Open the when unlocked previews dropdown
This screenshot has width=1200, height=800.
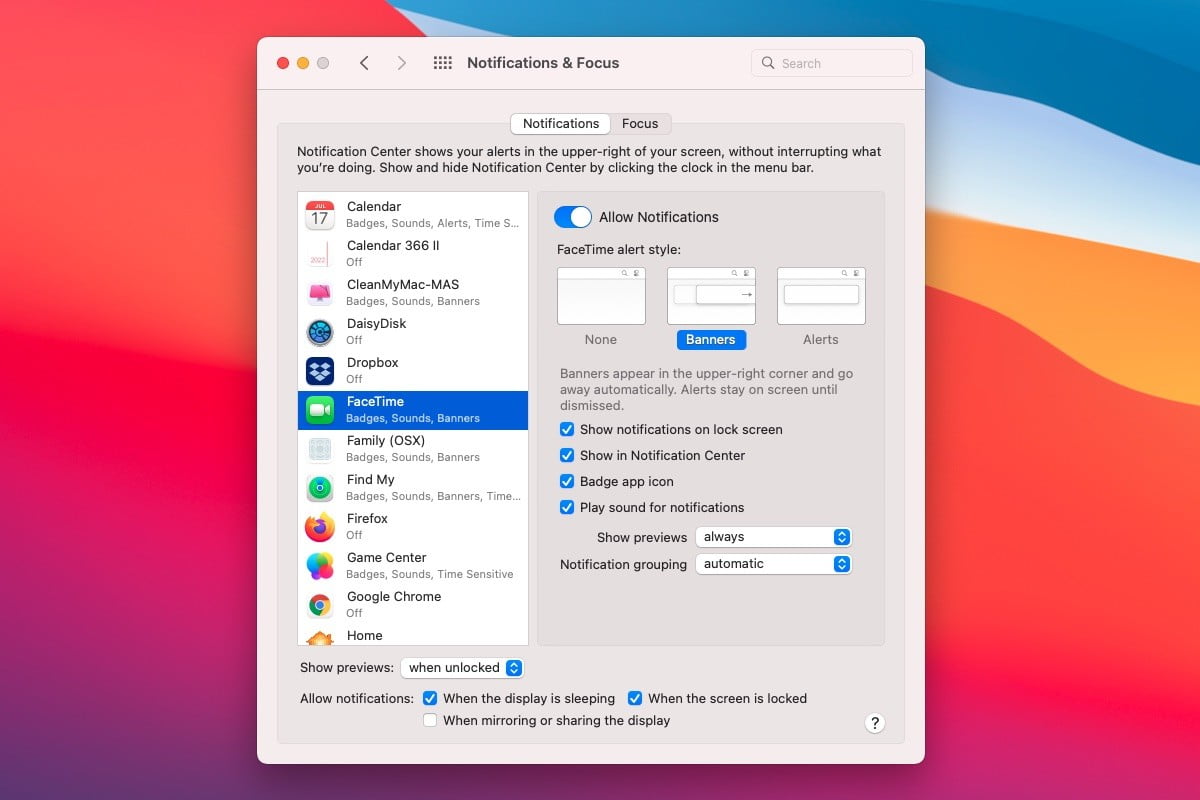pyautogui.click(x=462, y=667)
